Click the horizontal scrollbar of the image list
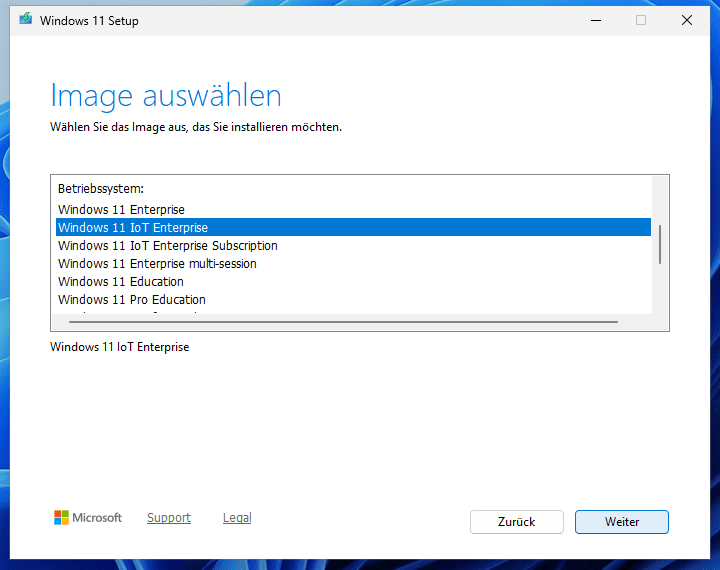The height and width of the screenshot is (570, 720). click(343, 322)
